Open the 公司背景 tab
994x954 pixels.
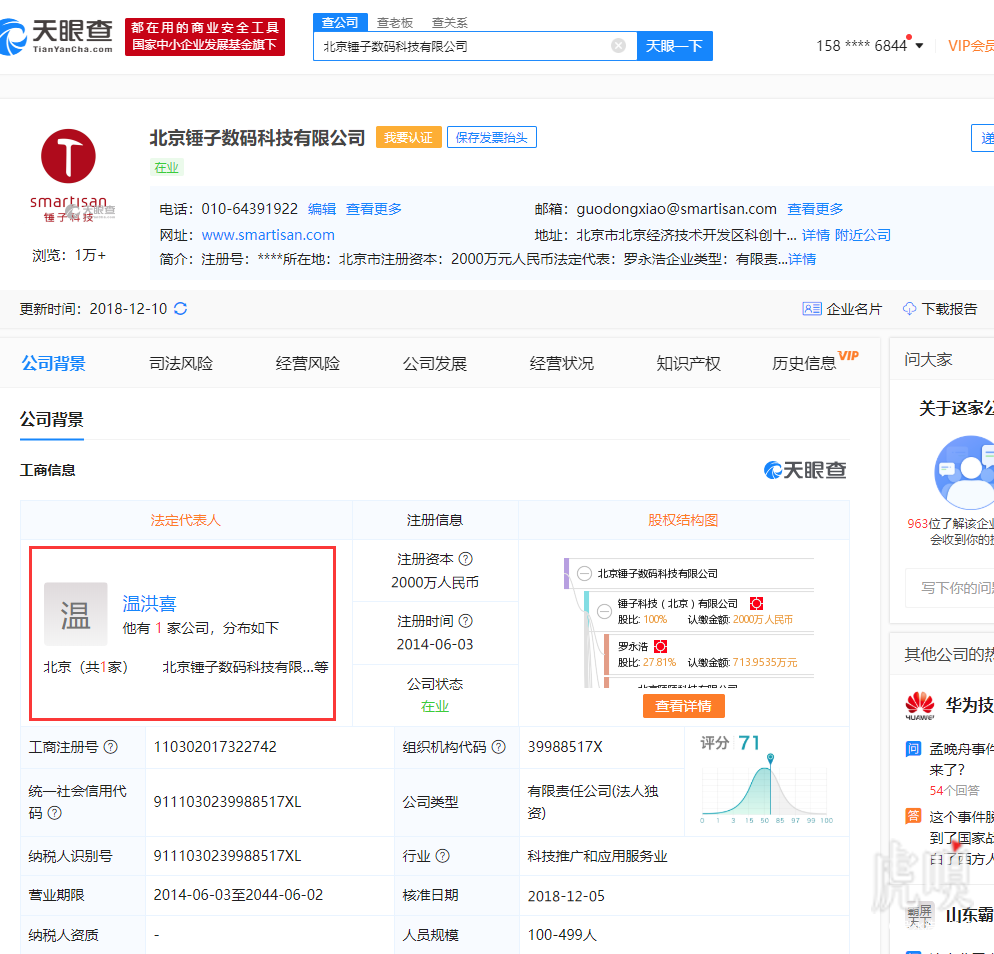tap(54, 363)
